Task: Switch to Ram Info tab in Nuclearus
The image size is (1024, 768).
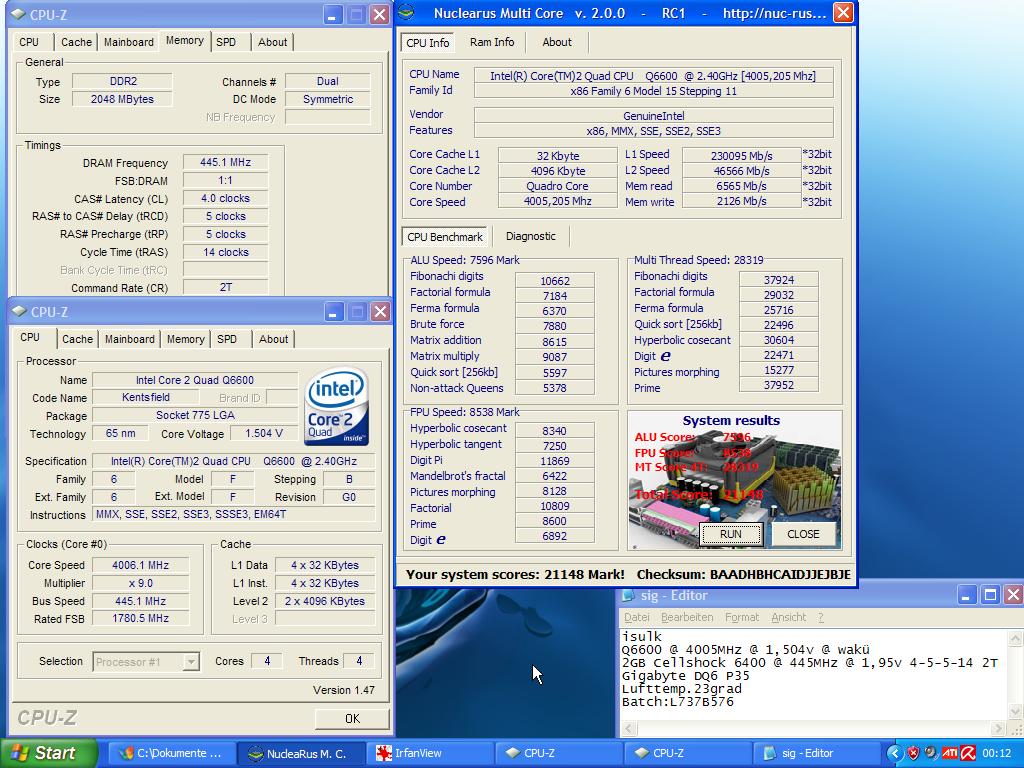Action: [492, 42]
